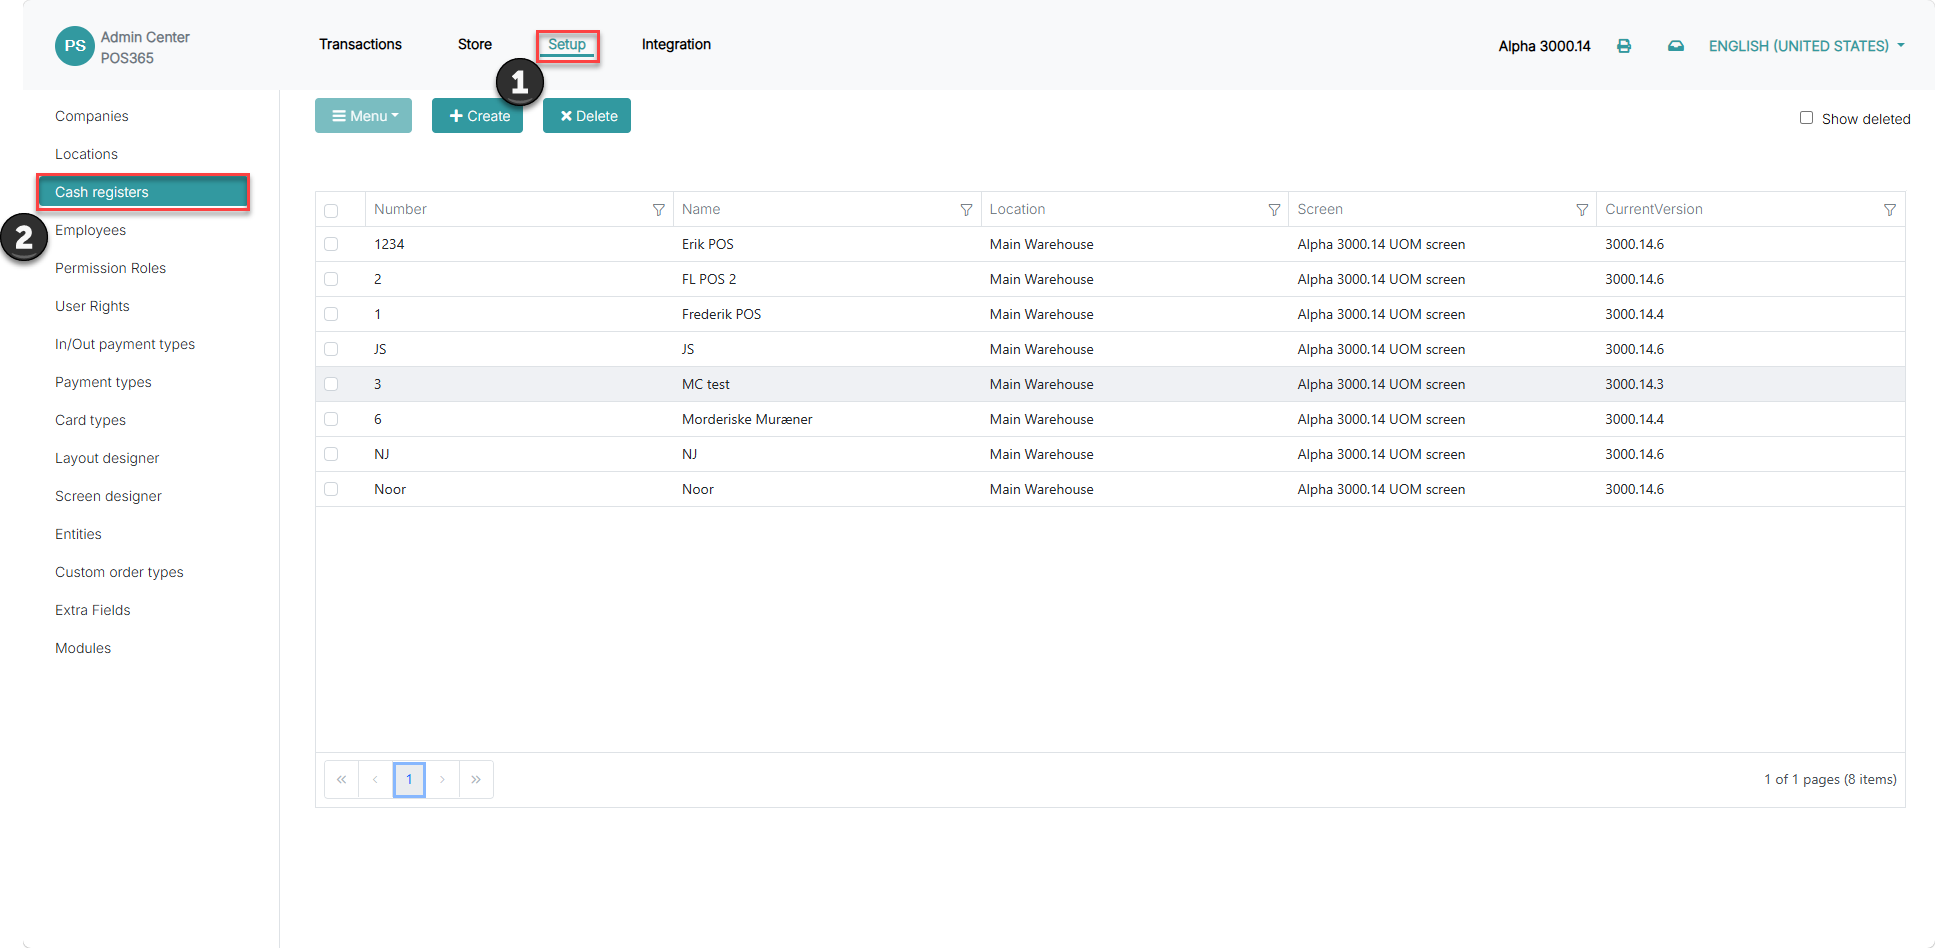Open Employees in the sidebar
This screenshot has width=1935, height=948.
click(x=90, y=230)
